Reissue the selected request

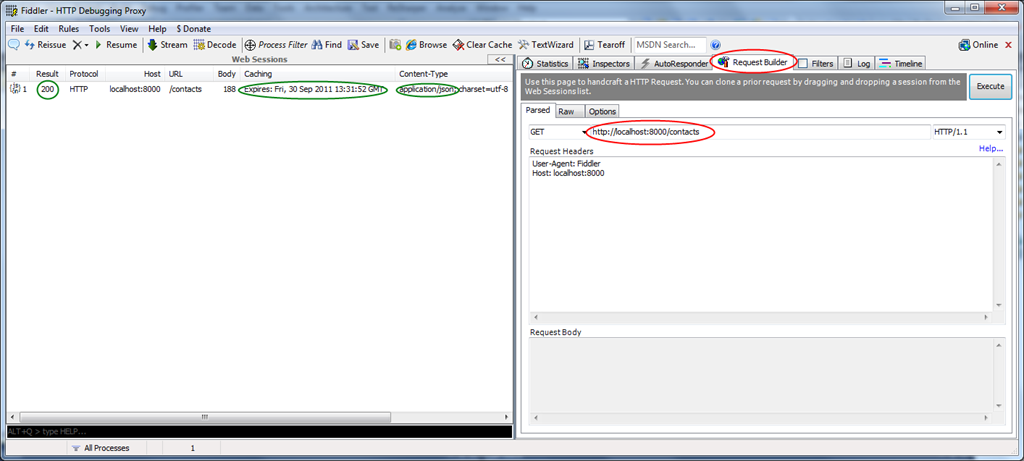tap(46, 45)
